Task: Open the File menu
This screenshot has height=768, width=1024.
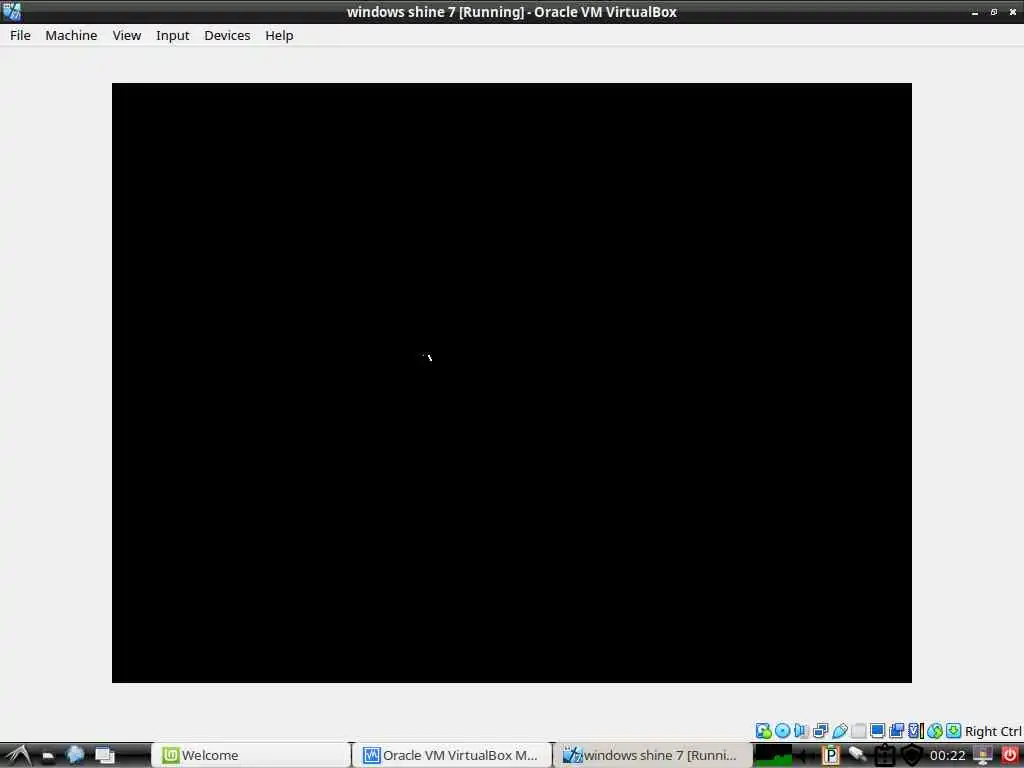Action: [x=20, y=35]
